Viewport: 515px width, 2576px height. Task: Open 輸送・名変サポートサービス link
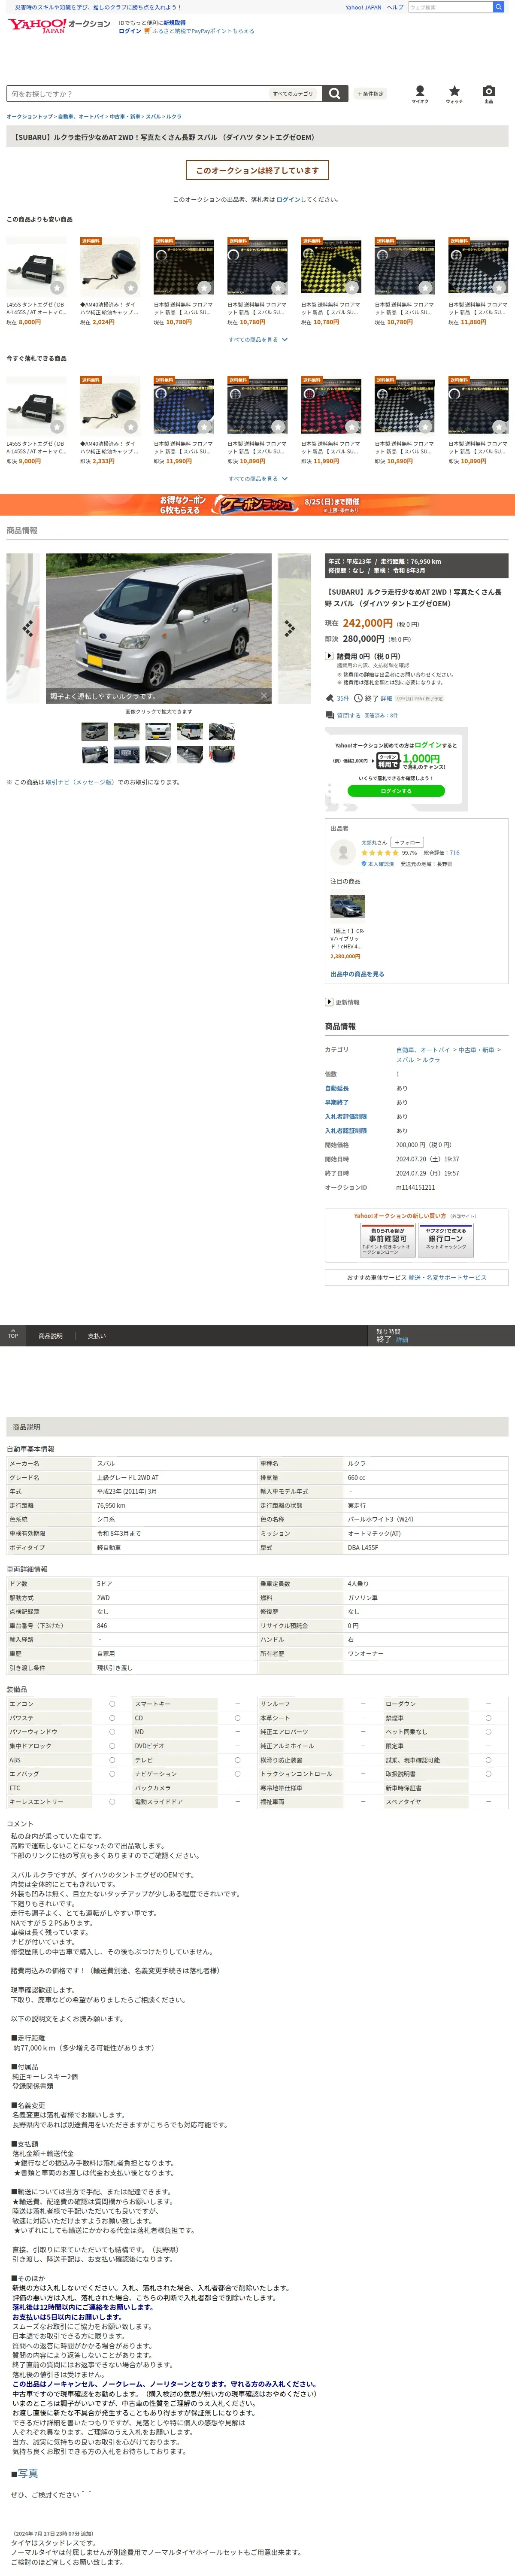click(447, 1277)
